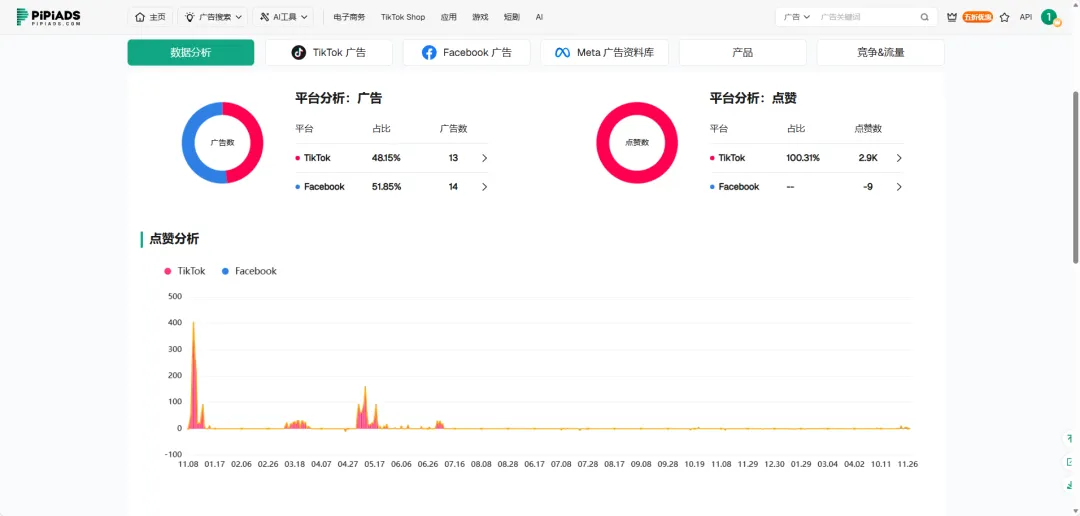
Task: Click the search magnifier icon
Action: point(924,17)
